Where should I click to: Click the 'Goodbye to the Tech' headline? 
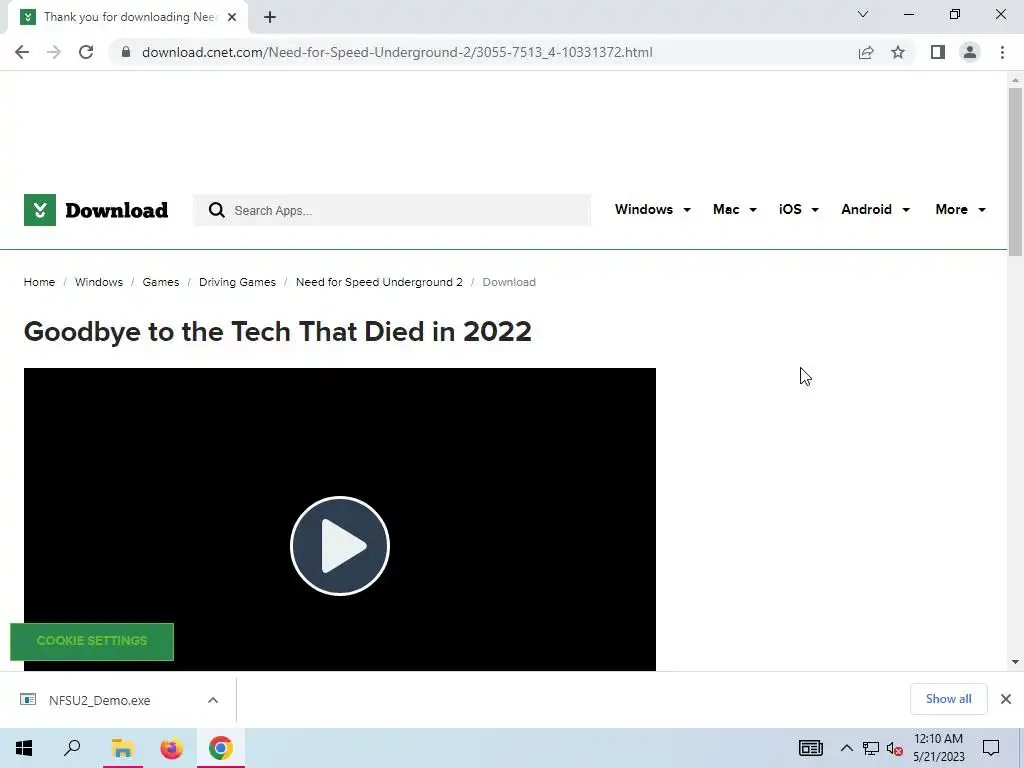(x=278, y=332)
